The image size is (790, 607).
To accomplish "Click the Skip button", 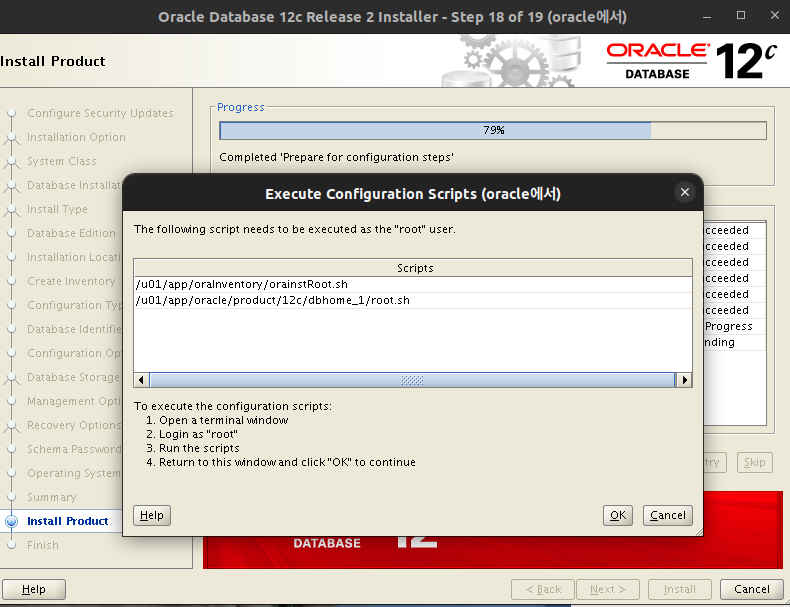I will coord(754,462).
